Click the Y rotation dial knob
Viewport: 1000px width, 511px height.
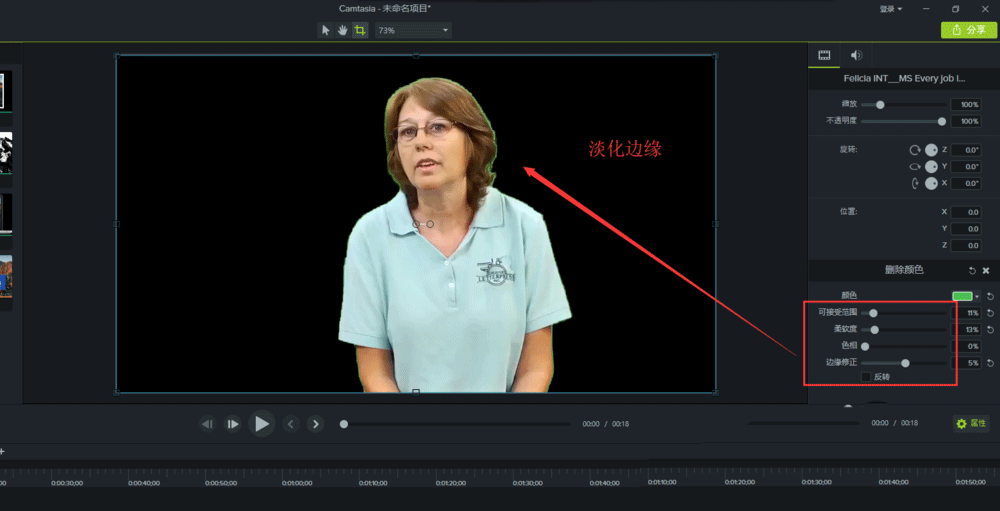click(931, 167)
